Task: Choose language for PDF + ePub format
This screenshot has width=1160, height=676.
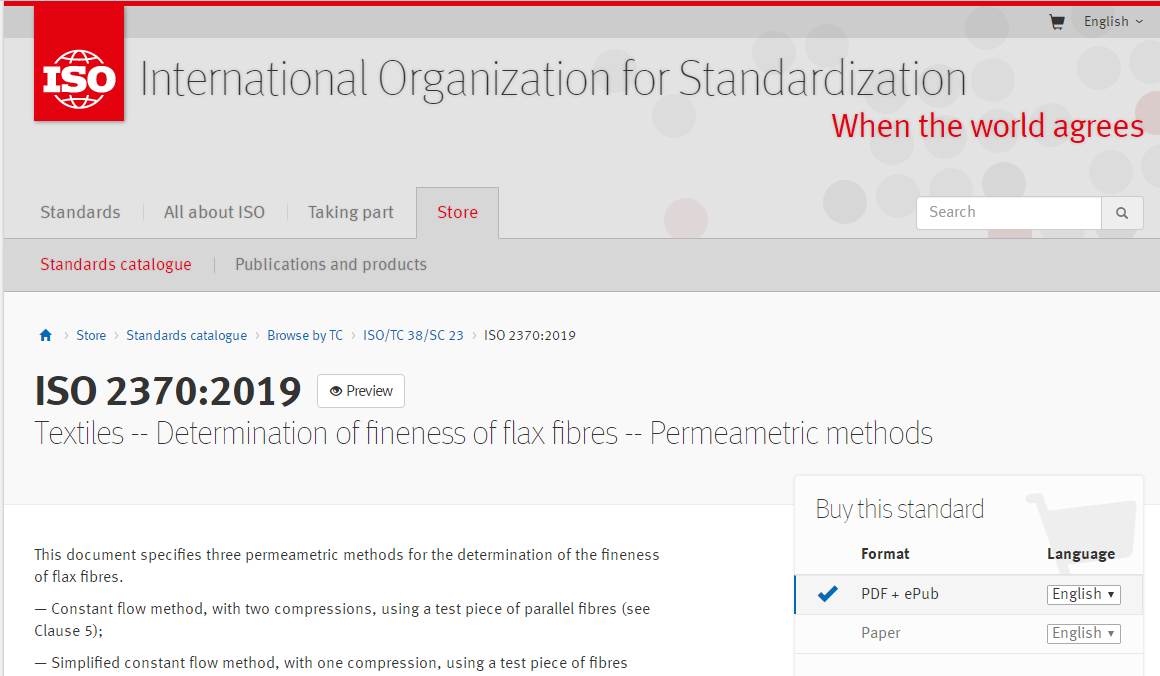Action: point(1083,594)
